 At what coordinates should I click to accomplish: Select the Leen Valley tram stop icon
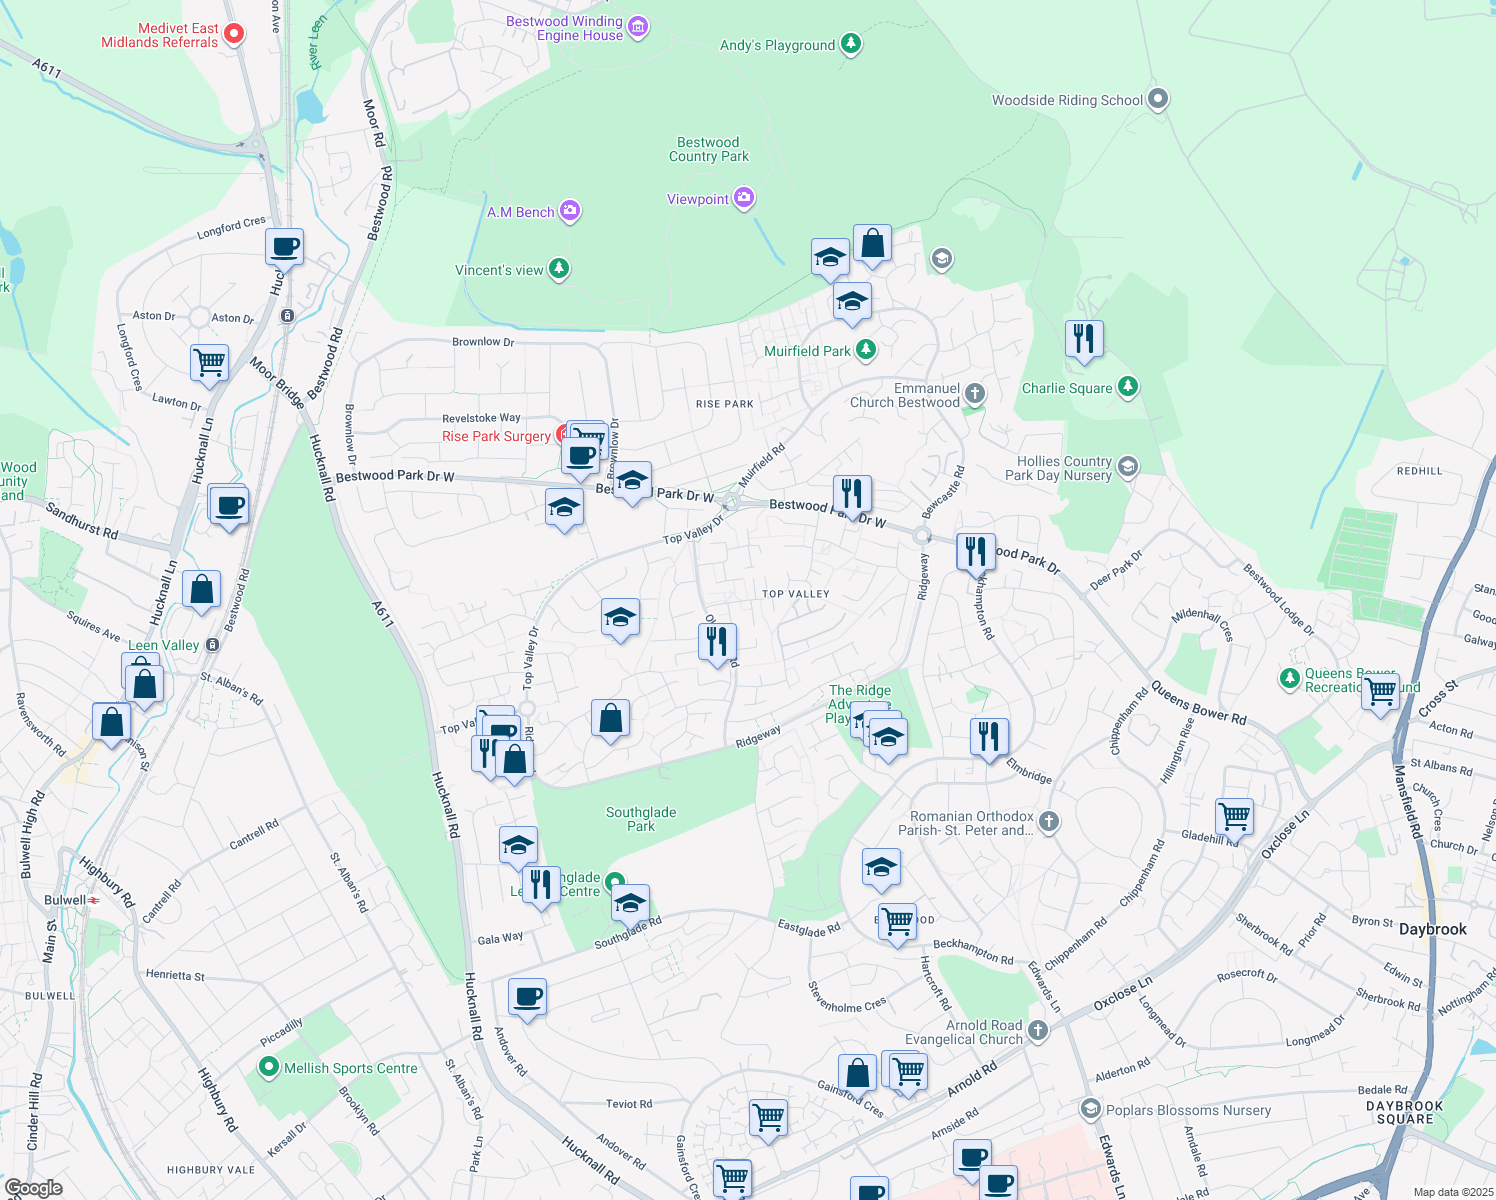coord(211,645)
